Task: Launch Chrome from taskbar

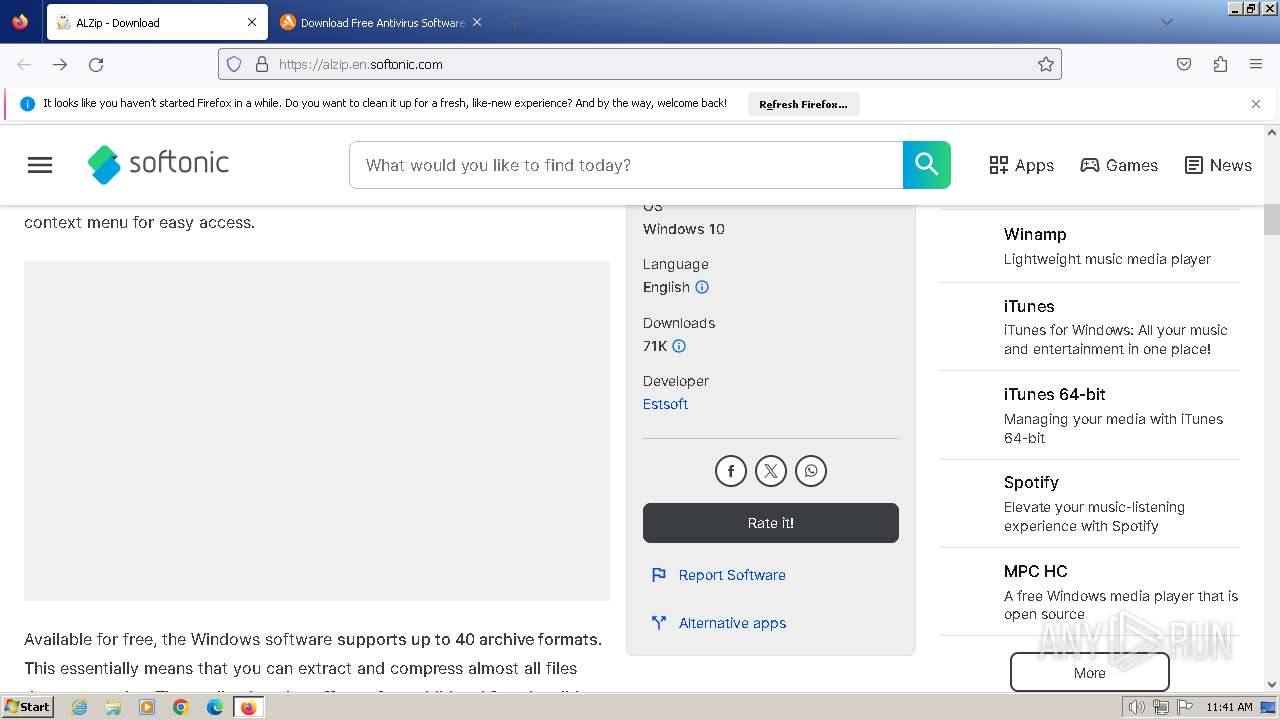Action: (x=181, y=707)
